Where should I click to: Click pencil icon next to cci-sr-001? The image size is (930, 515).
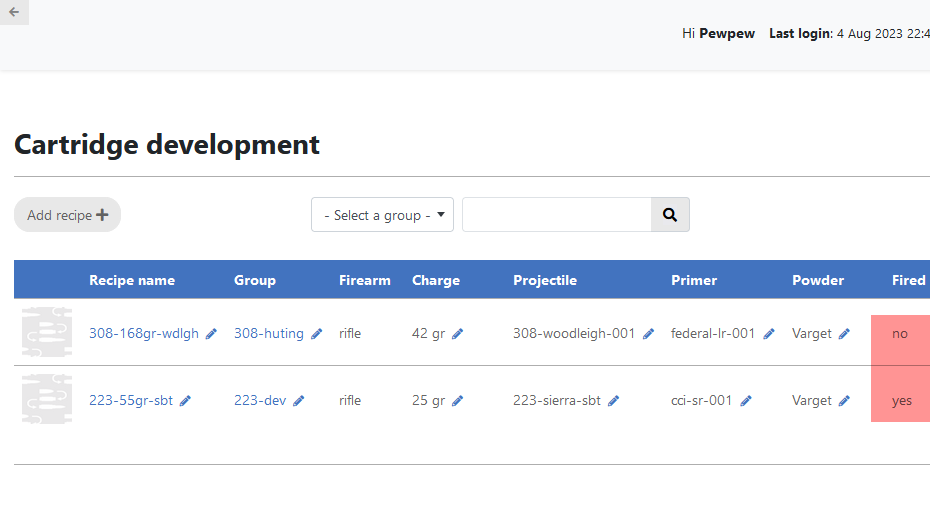coord(746,401)
